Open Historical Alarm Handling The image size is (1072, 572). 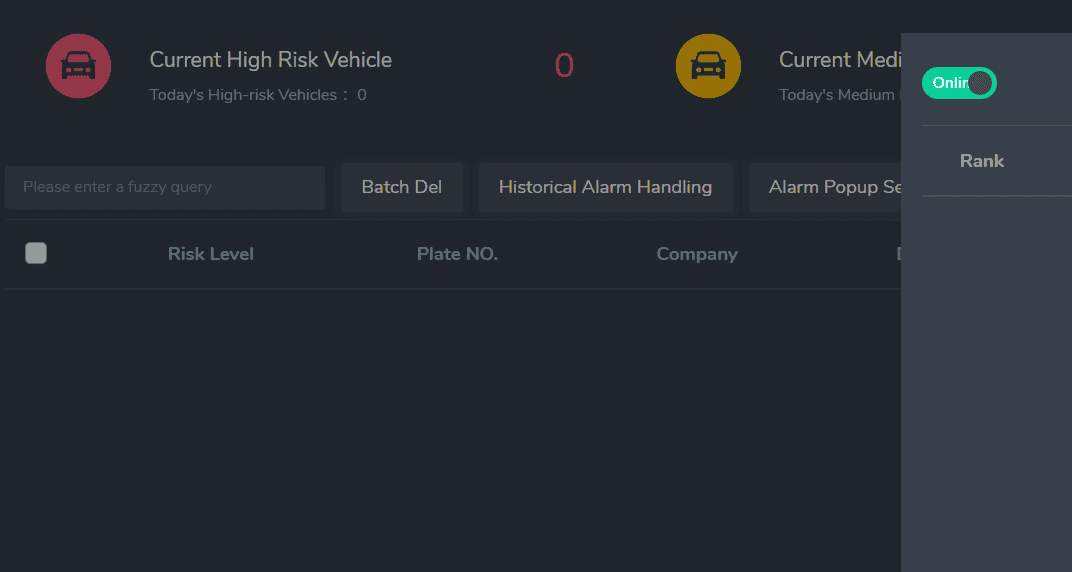pos(606,187)
